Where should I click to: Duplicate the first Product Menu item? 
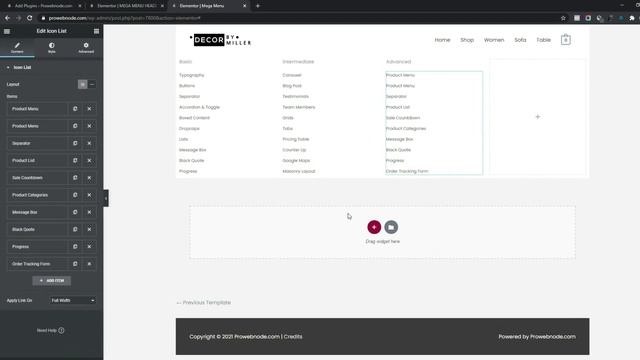[x=75, y=109]
